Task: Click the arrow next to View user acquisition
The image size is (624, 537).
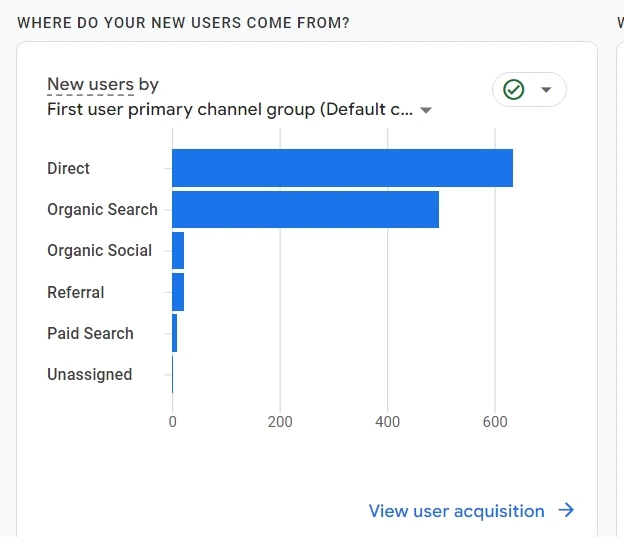Action: click(x=567, y=511)
